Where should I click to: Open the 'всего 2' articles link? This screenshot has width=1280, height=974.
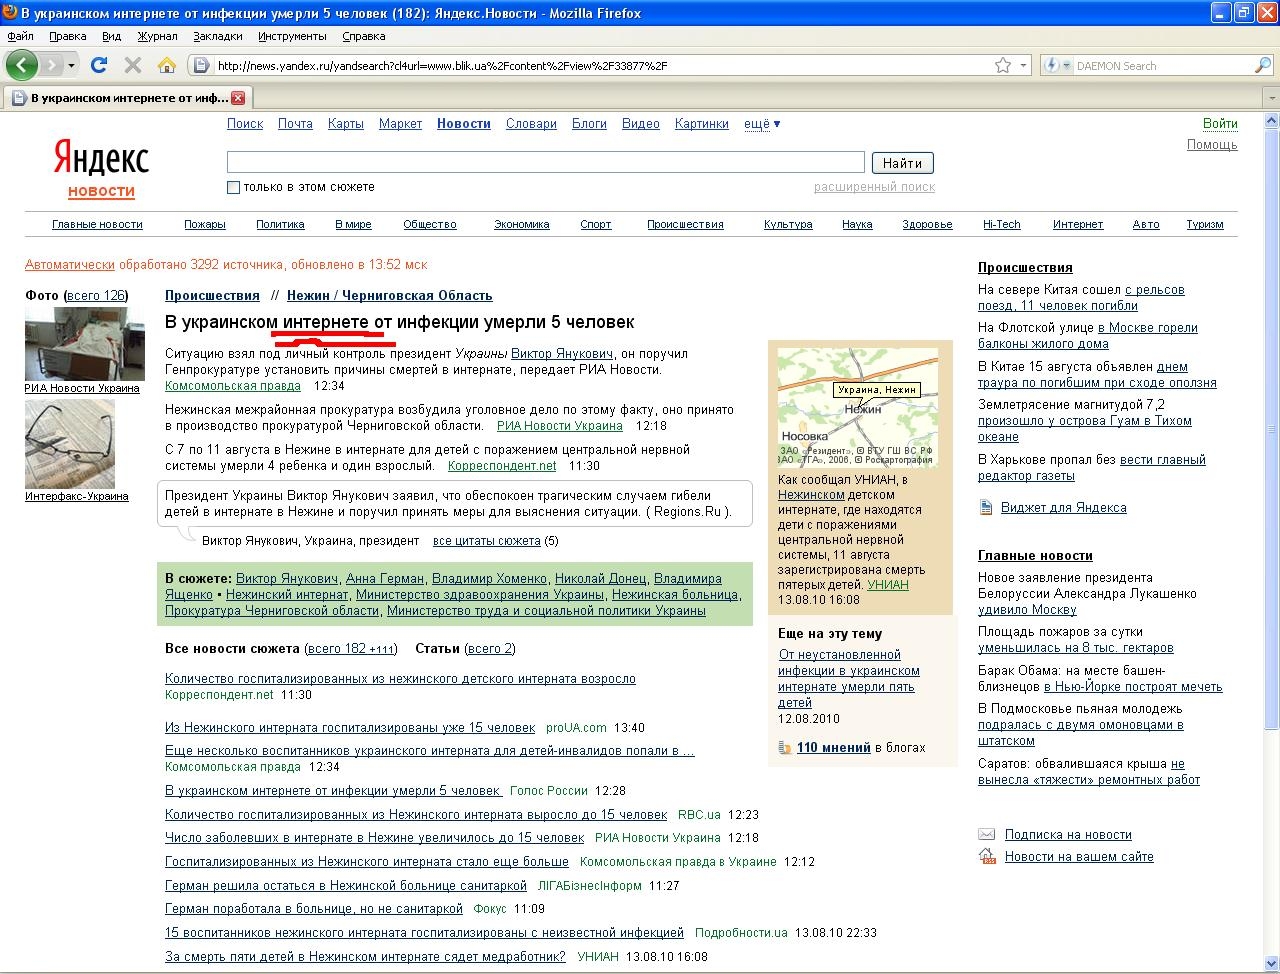click(x=490, y=649)
